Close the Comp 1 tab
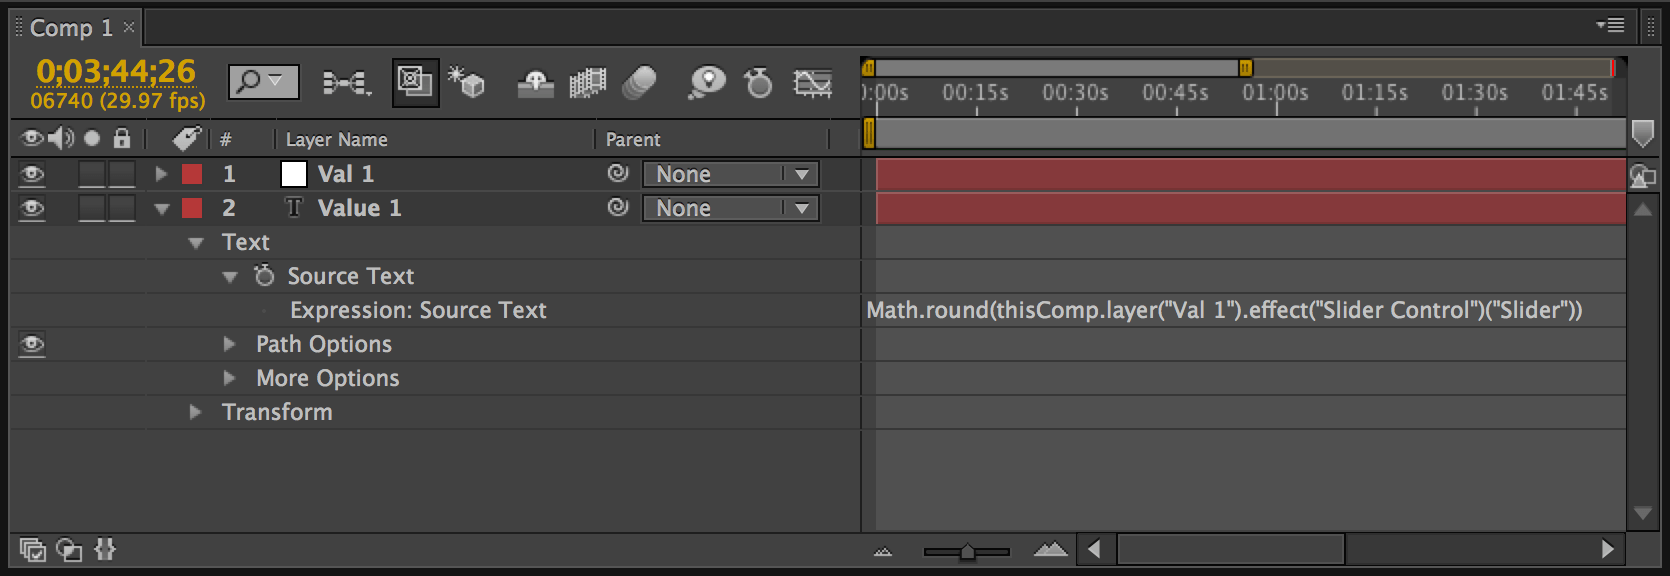Viewport: 1670px width, 576px height. point(129,27)
